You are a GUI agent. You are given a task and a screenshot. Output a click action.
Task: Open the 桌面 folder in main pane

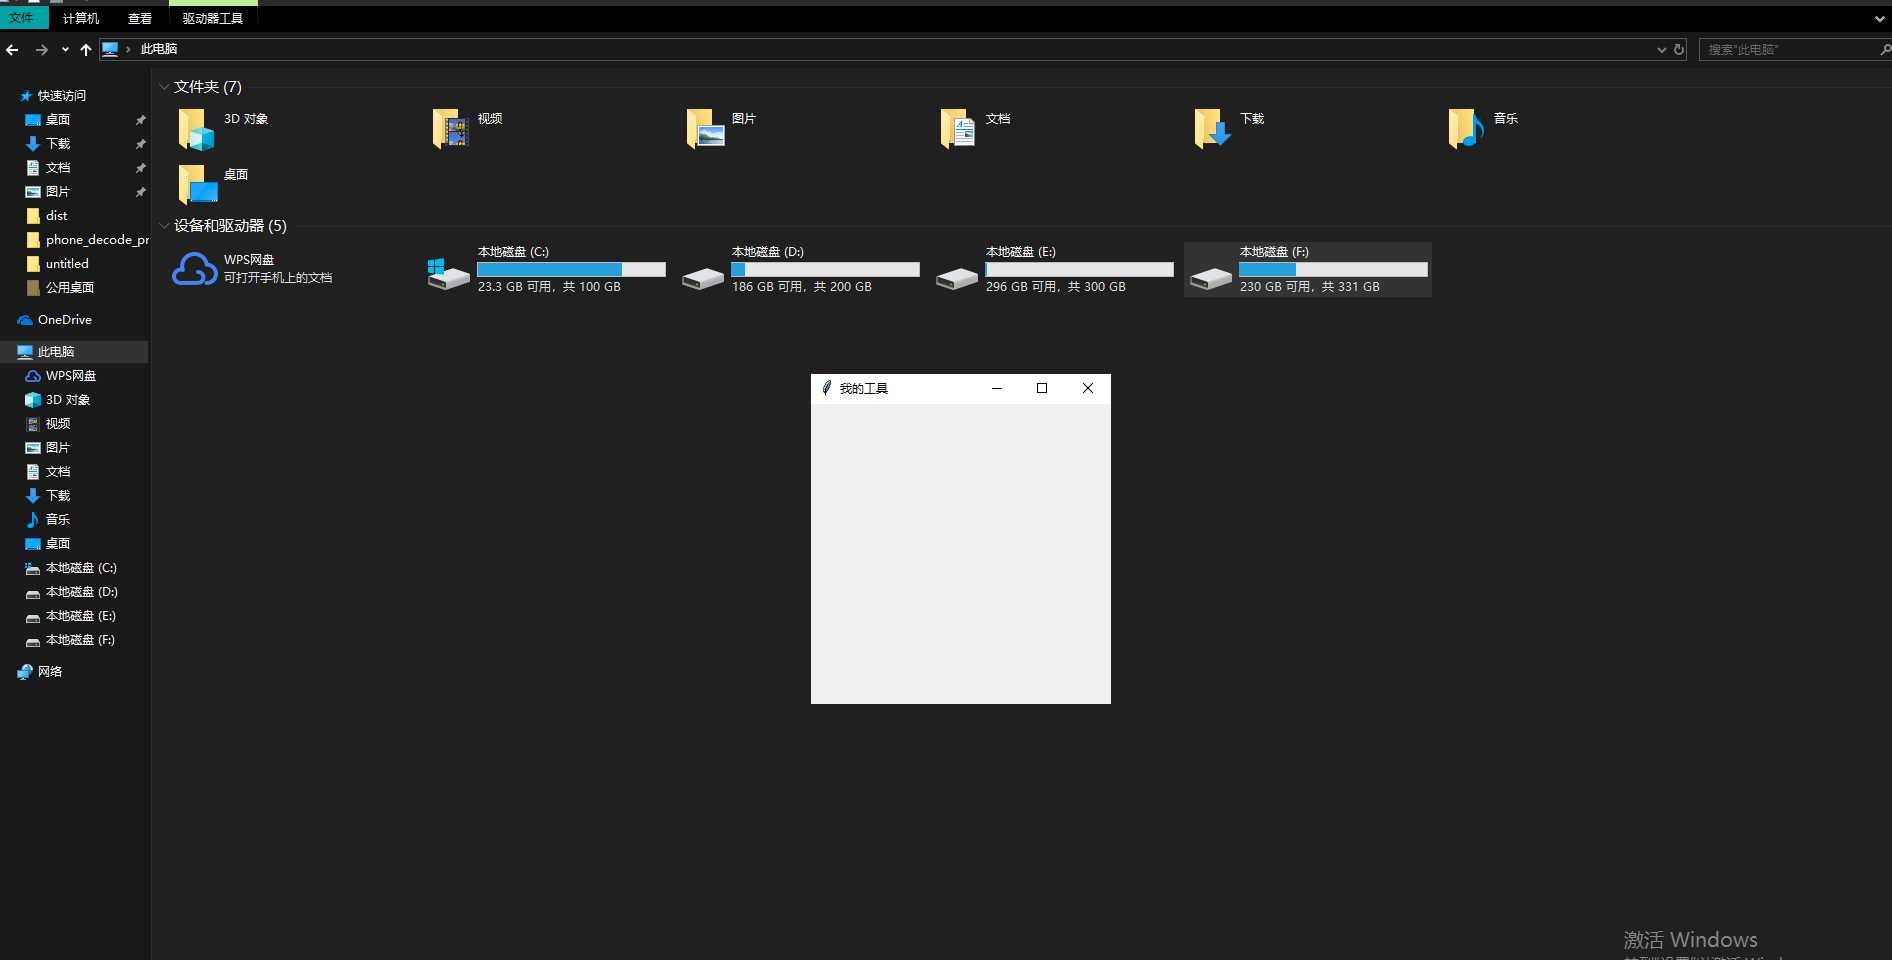pos(197,185)
